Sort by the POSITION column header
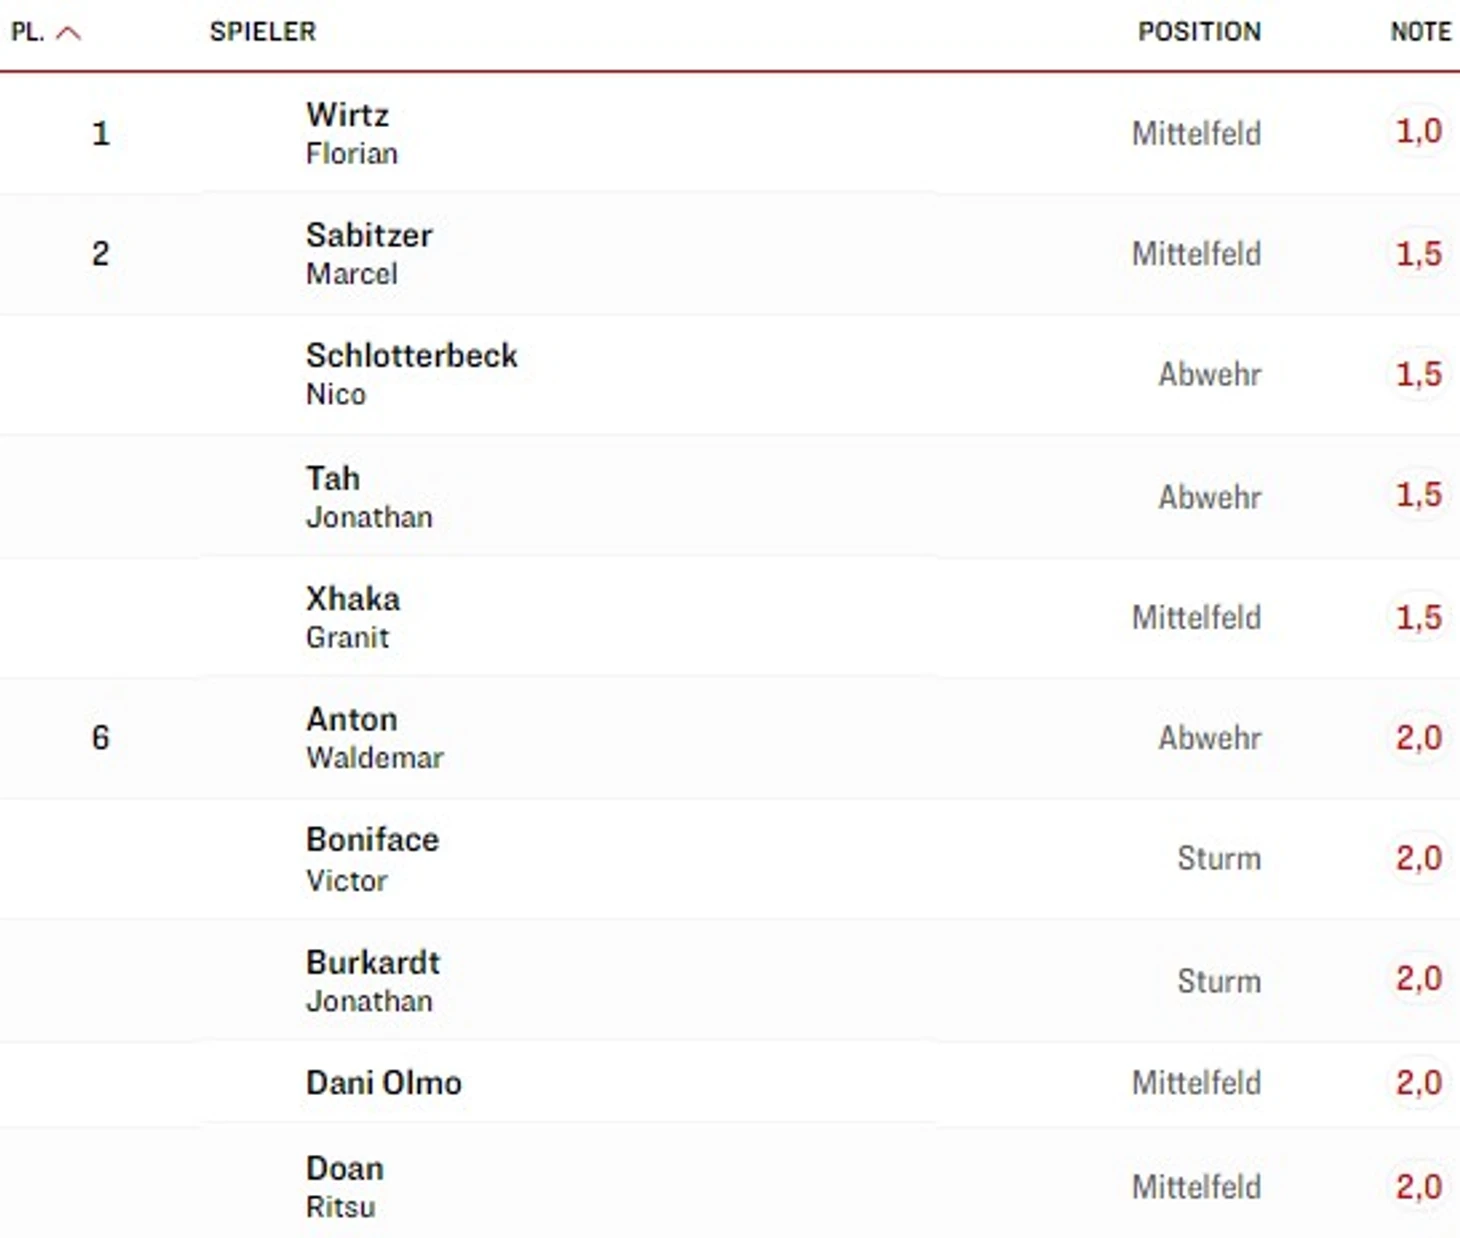Image resolution: width=1460 pixels, height=1238 pixels. [1199, 32]
